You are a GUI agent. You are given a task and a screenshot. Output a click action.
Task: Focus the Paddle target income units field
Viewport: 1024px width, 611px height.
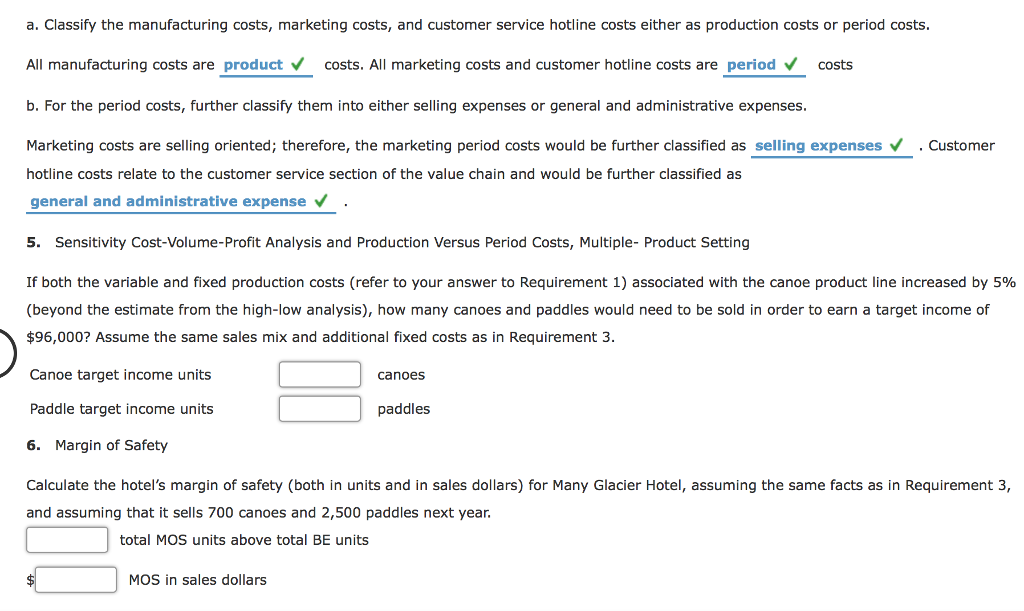pos(320,409)
